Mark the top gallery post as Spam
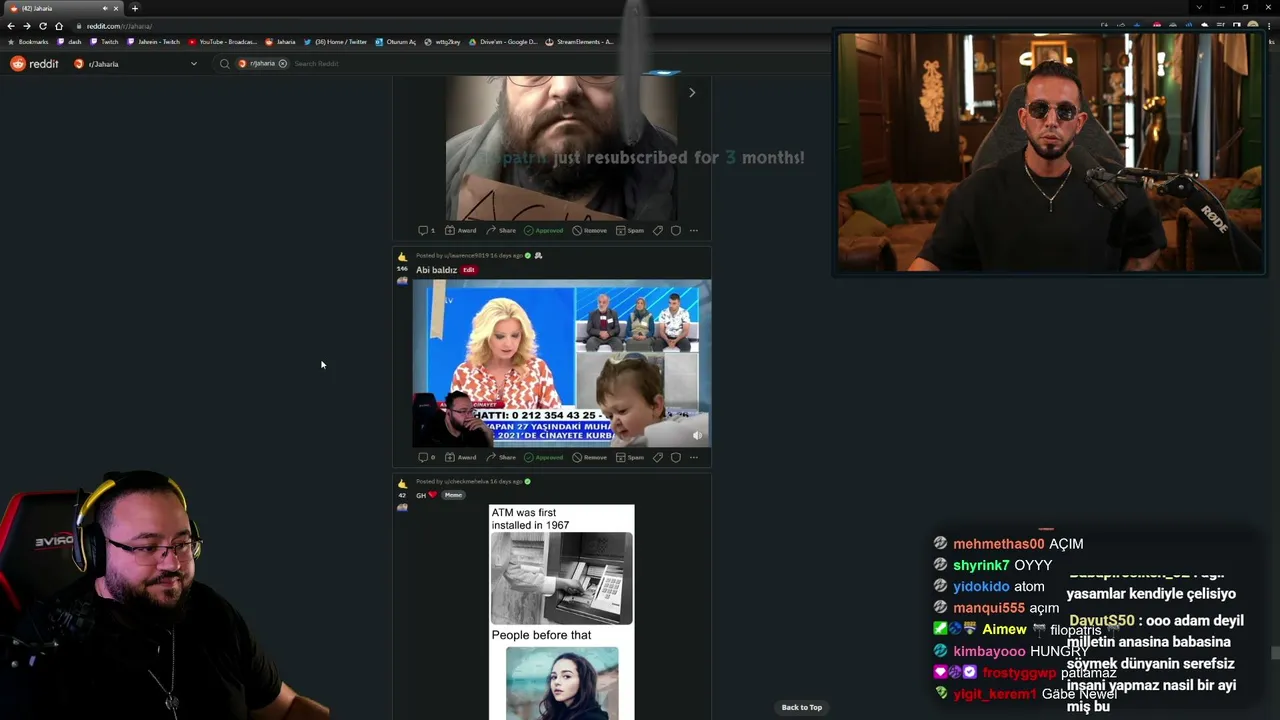The height and width of the screenshot is (720, 1280). 630,231
